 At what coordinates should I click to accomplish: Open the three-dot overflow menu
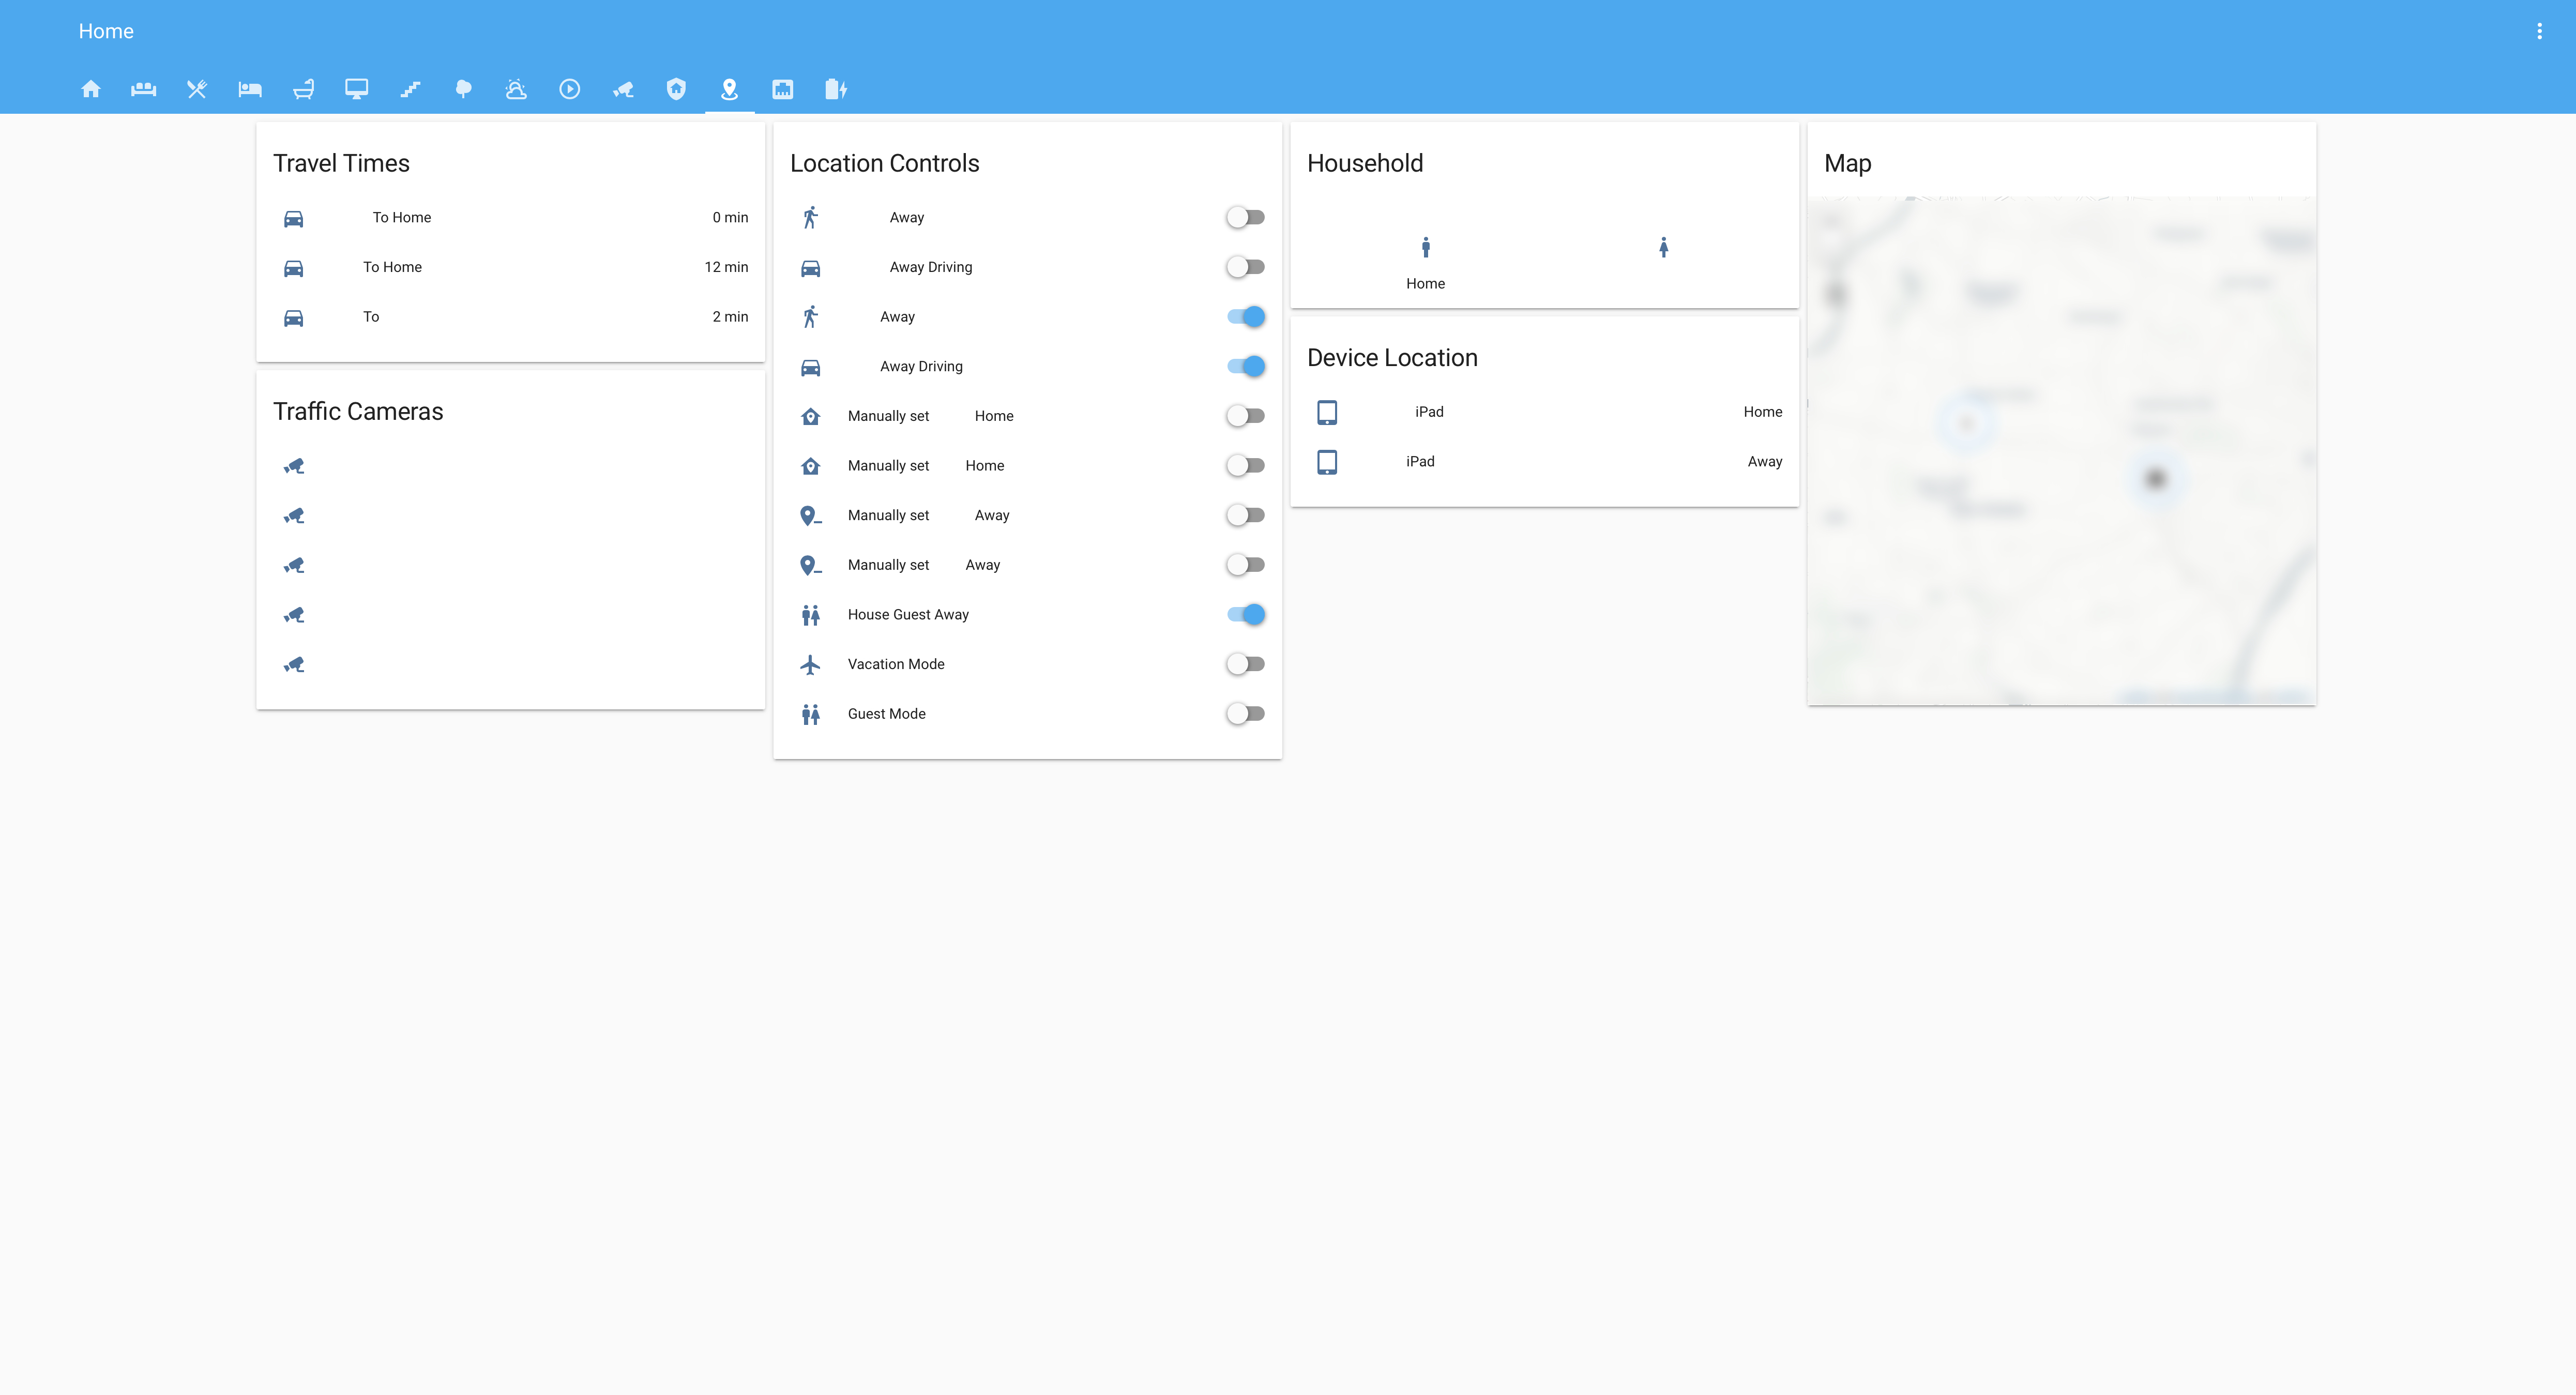click(x=2538, y=31)
